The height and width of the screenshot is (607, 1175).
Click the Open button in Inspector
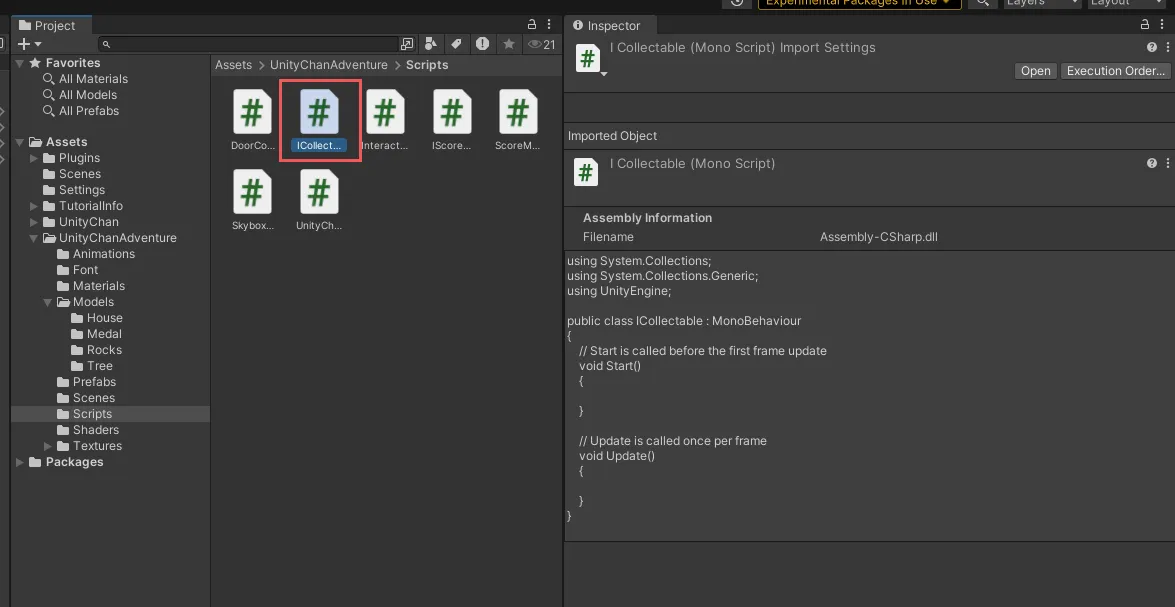click(1035, 71)
